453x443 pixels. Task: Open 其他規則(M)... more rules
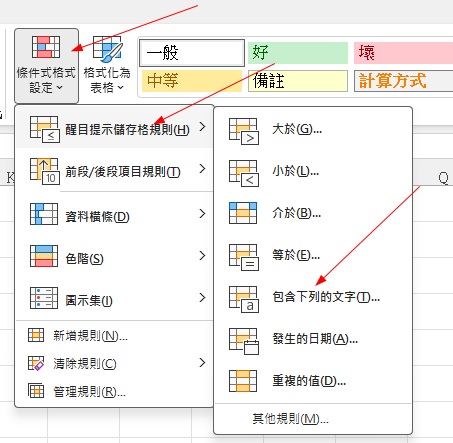(x=313, y=419)
